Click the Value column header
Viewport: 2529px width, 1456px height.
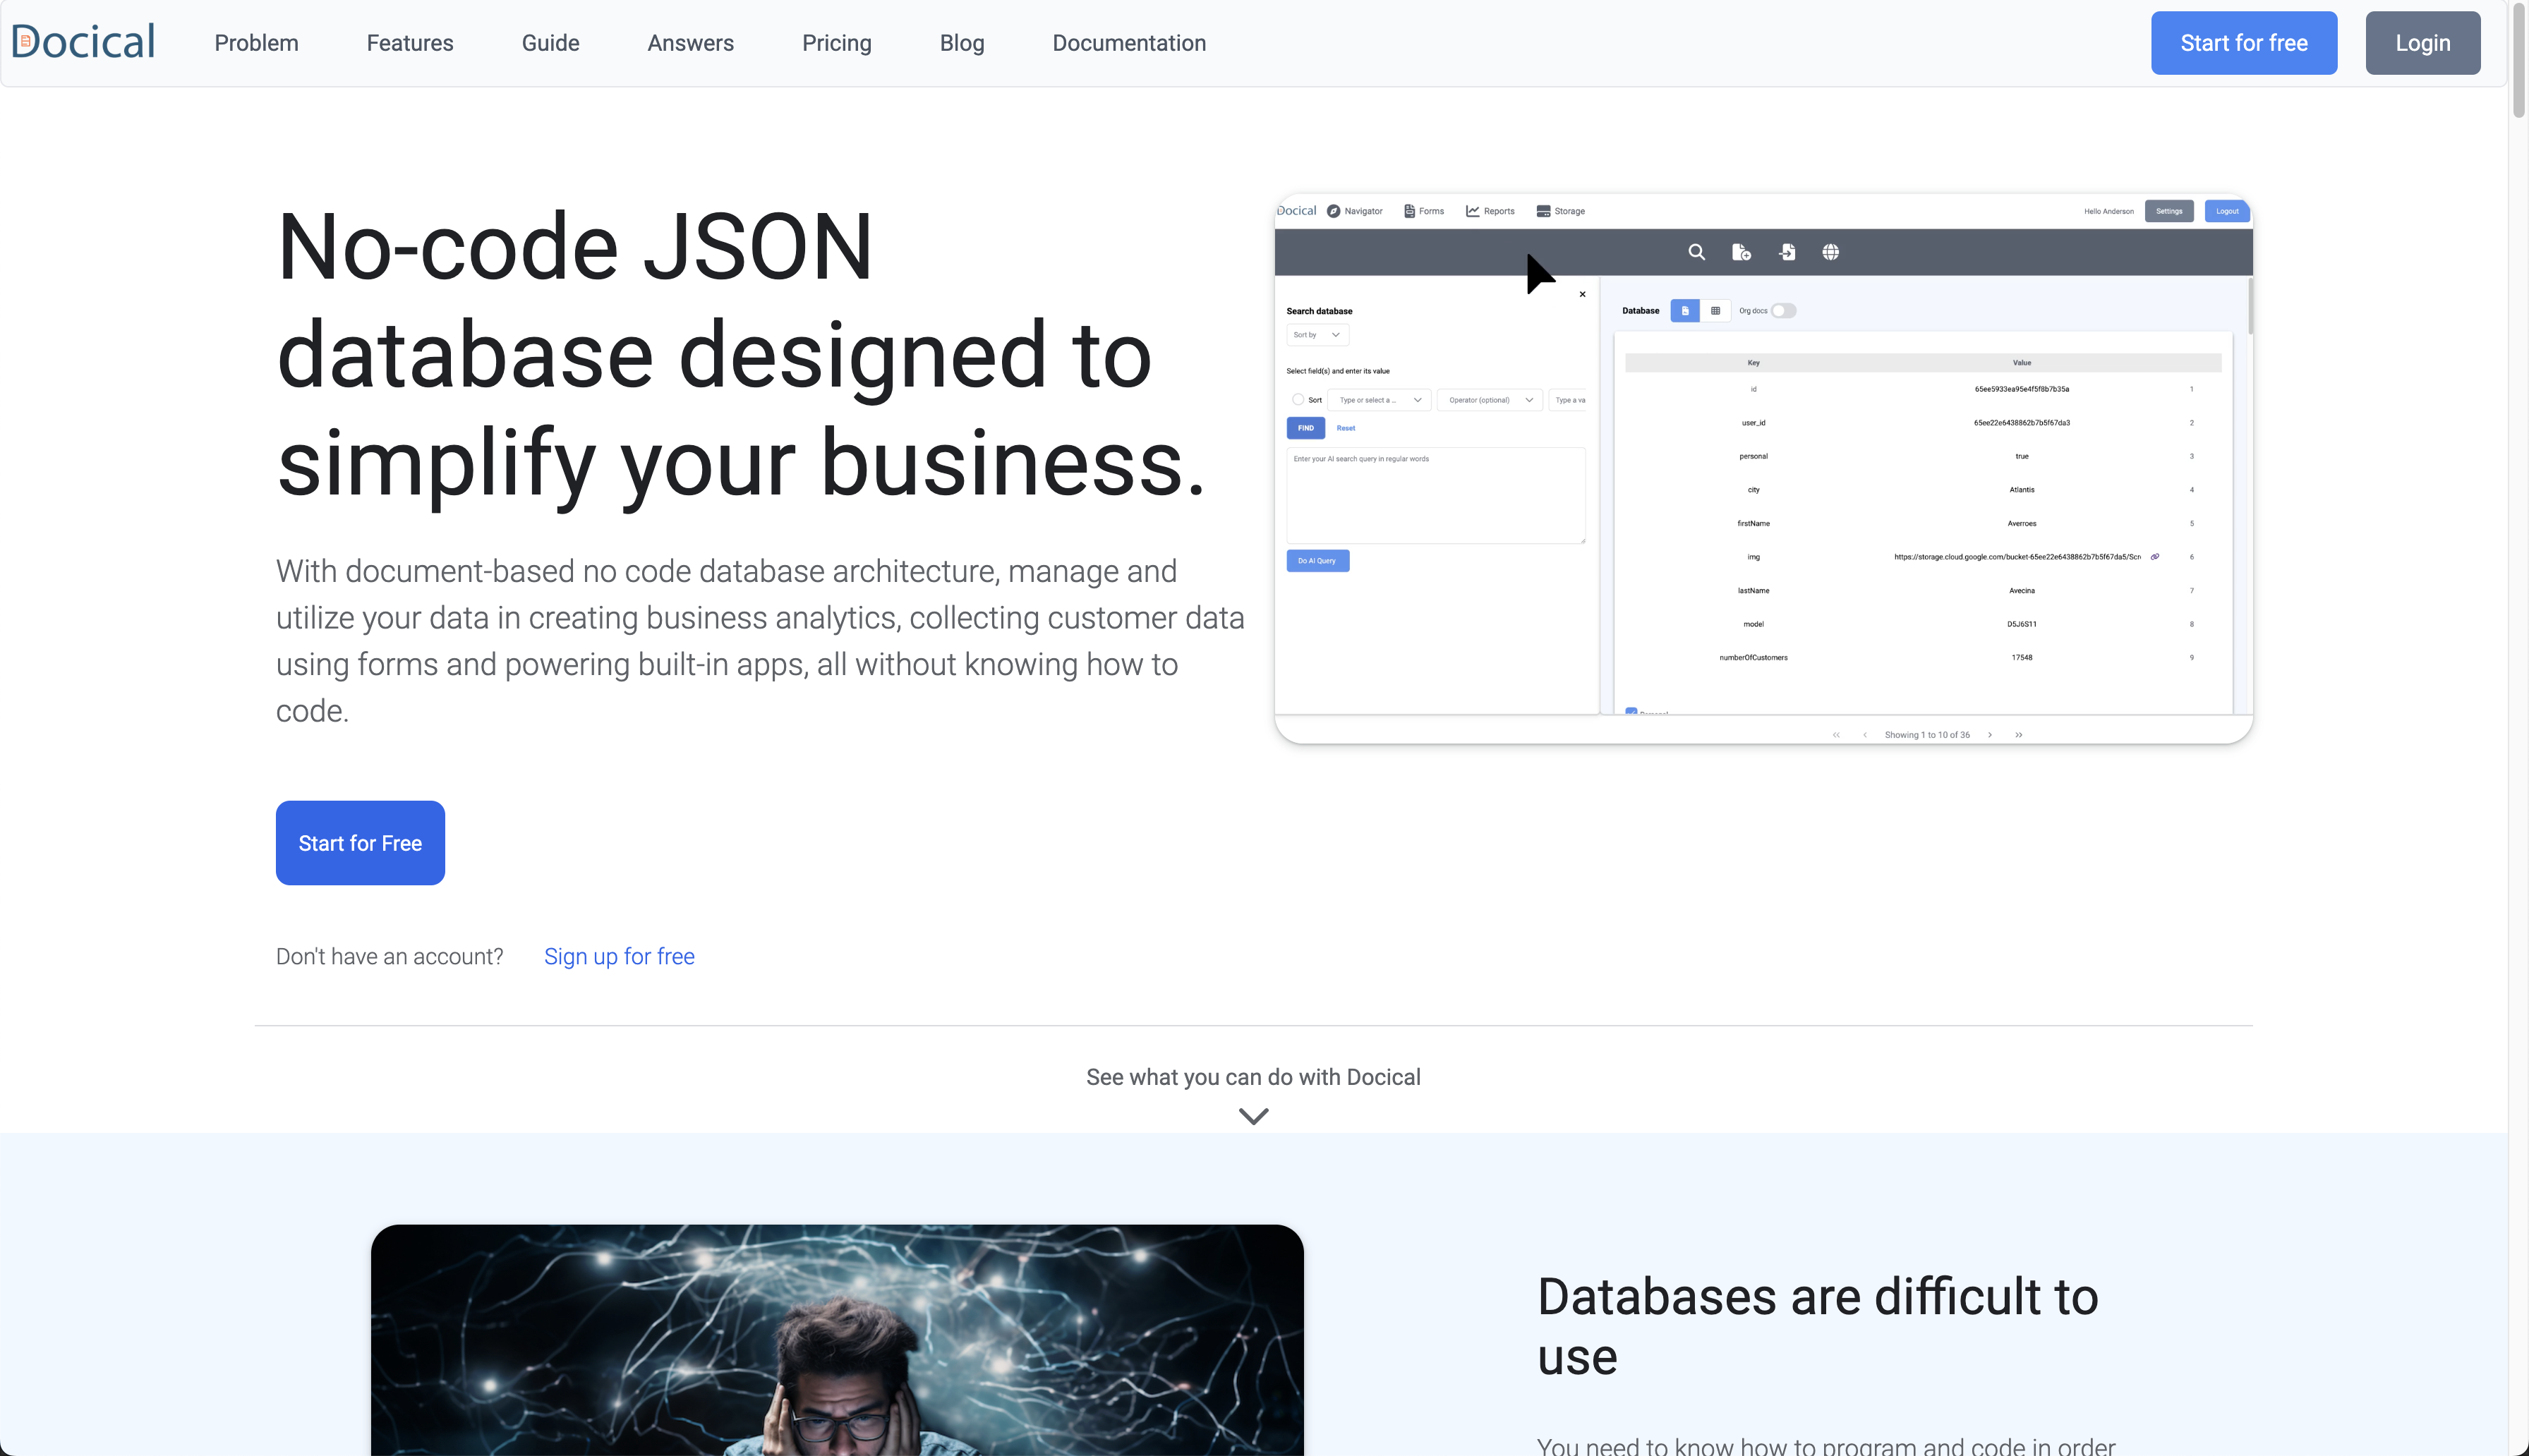tap(2022, 363)
